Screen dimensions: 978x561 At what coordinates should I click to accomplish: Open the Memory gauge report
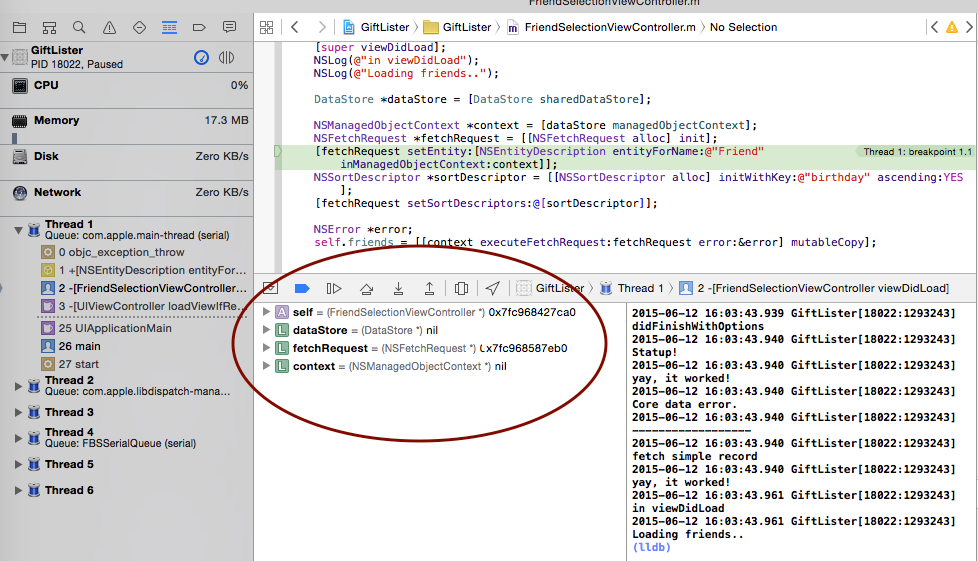(127, 127)
